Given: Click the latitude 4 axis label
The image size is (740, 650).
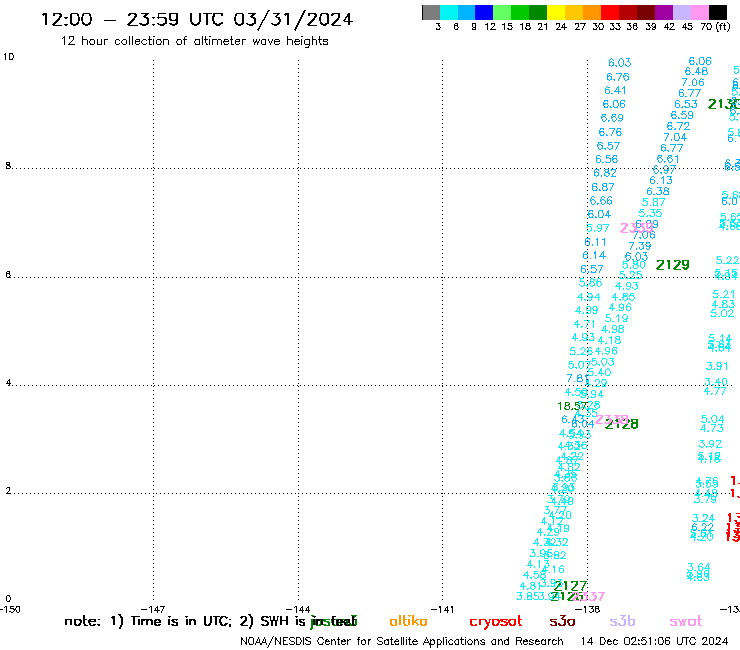Looking at the screenshot, I should [8, 383].
